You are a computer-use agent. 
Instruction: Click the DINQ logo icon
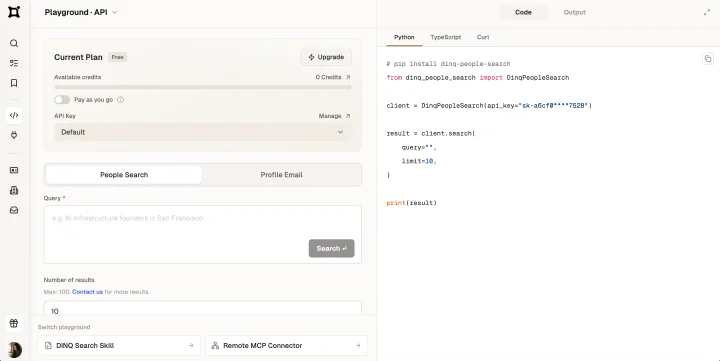[x=14, y=12]
